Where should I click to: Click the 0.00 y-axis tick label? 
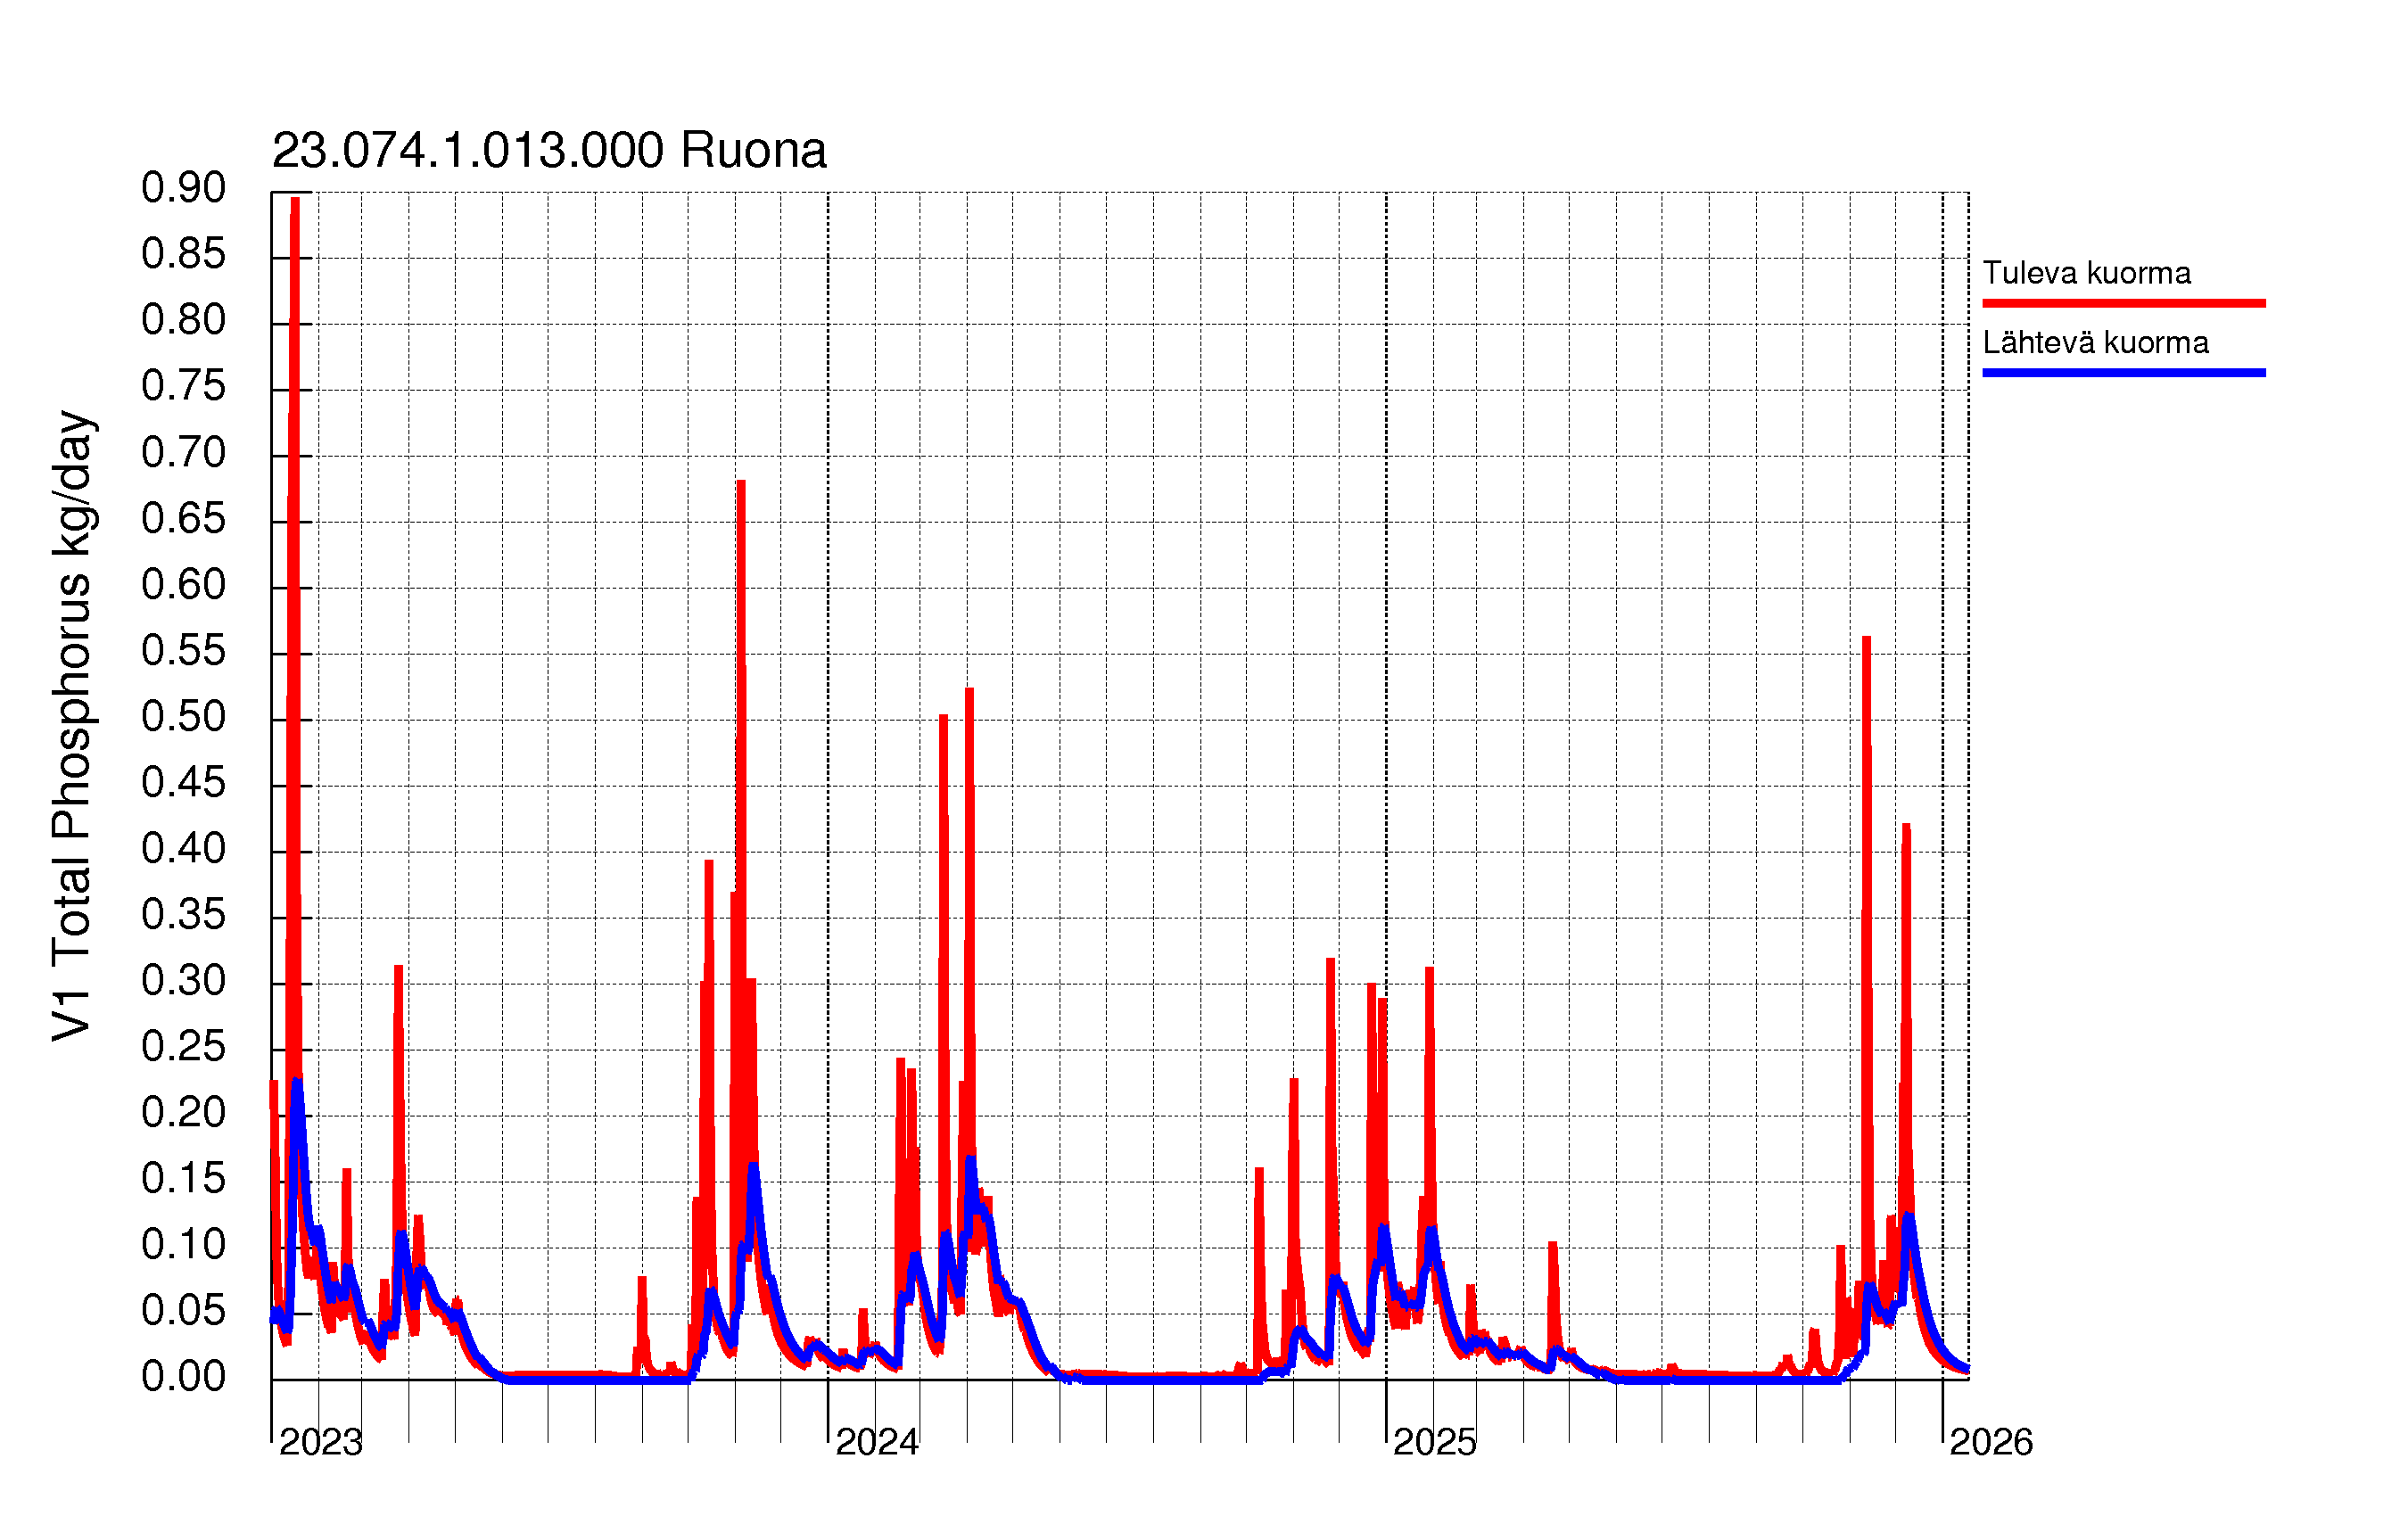183,1377
